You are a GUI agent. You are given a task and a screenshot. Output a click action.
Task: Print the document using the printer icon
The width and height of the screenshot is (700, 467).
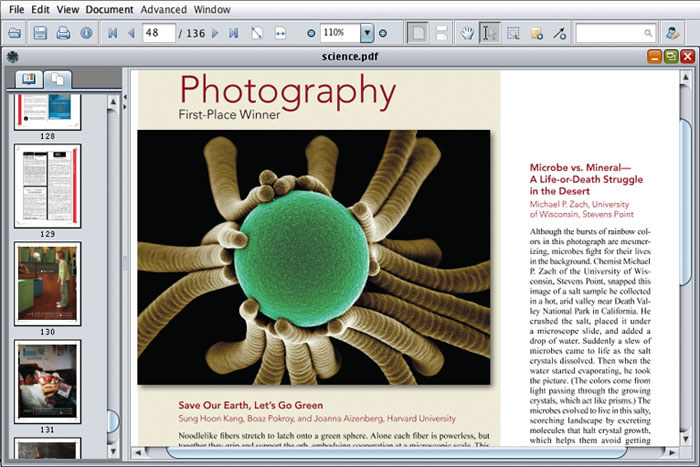pyautogui.click(x=63, y=33)
